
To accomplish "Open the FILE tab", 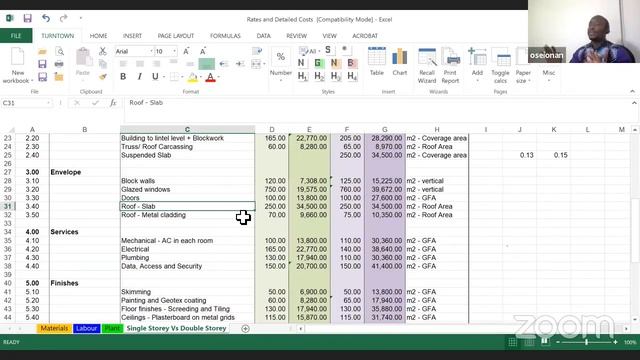I will click(x=16, y=36).
